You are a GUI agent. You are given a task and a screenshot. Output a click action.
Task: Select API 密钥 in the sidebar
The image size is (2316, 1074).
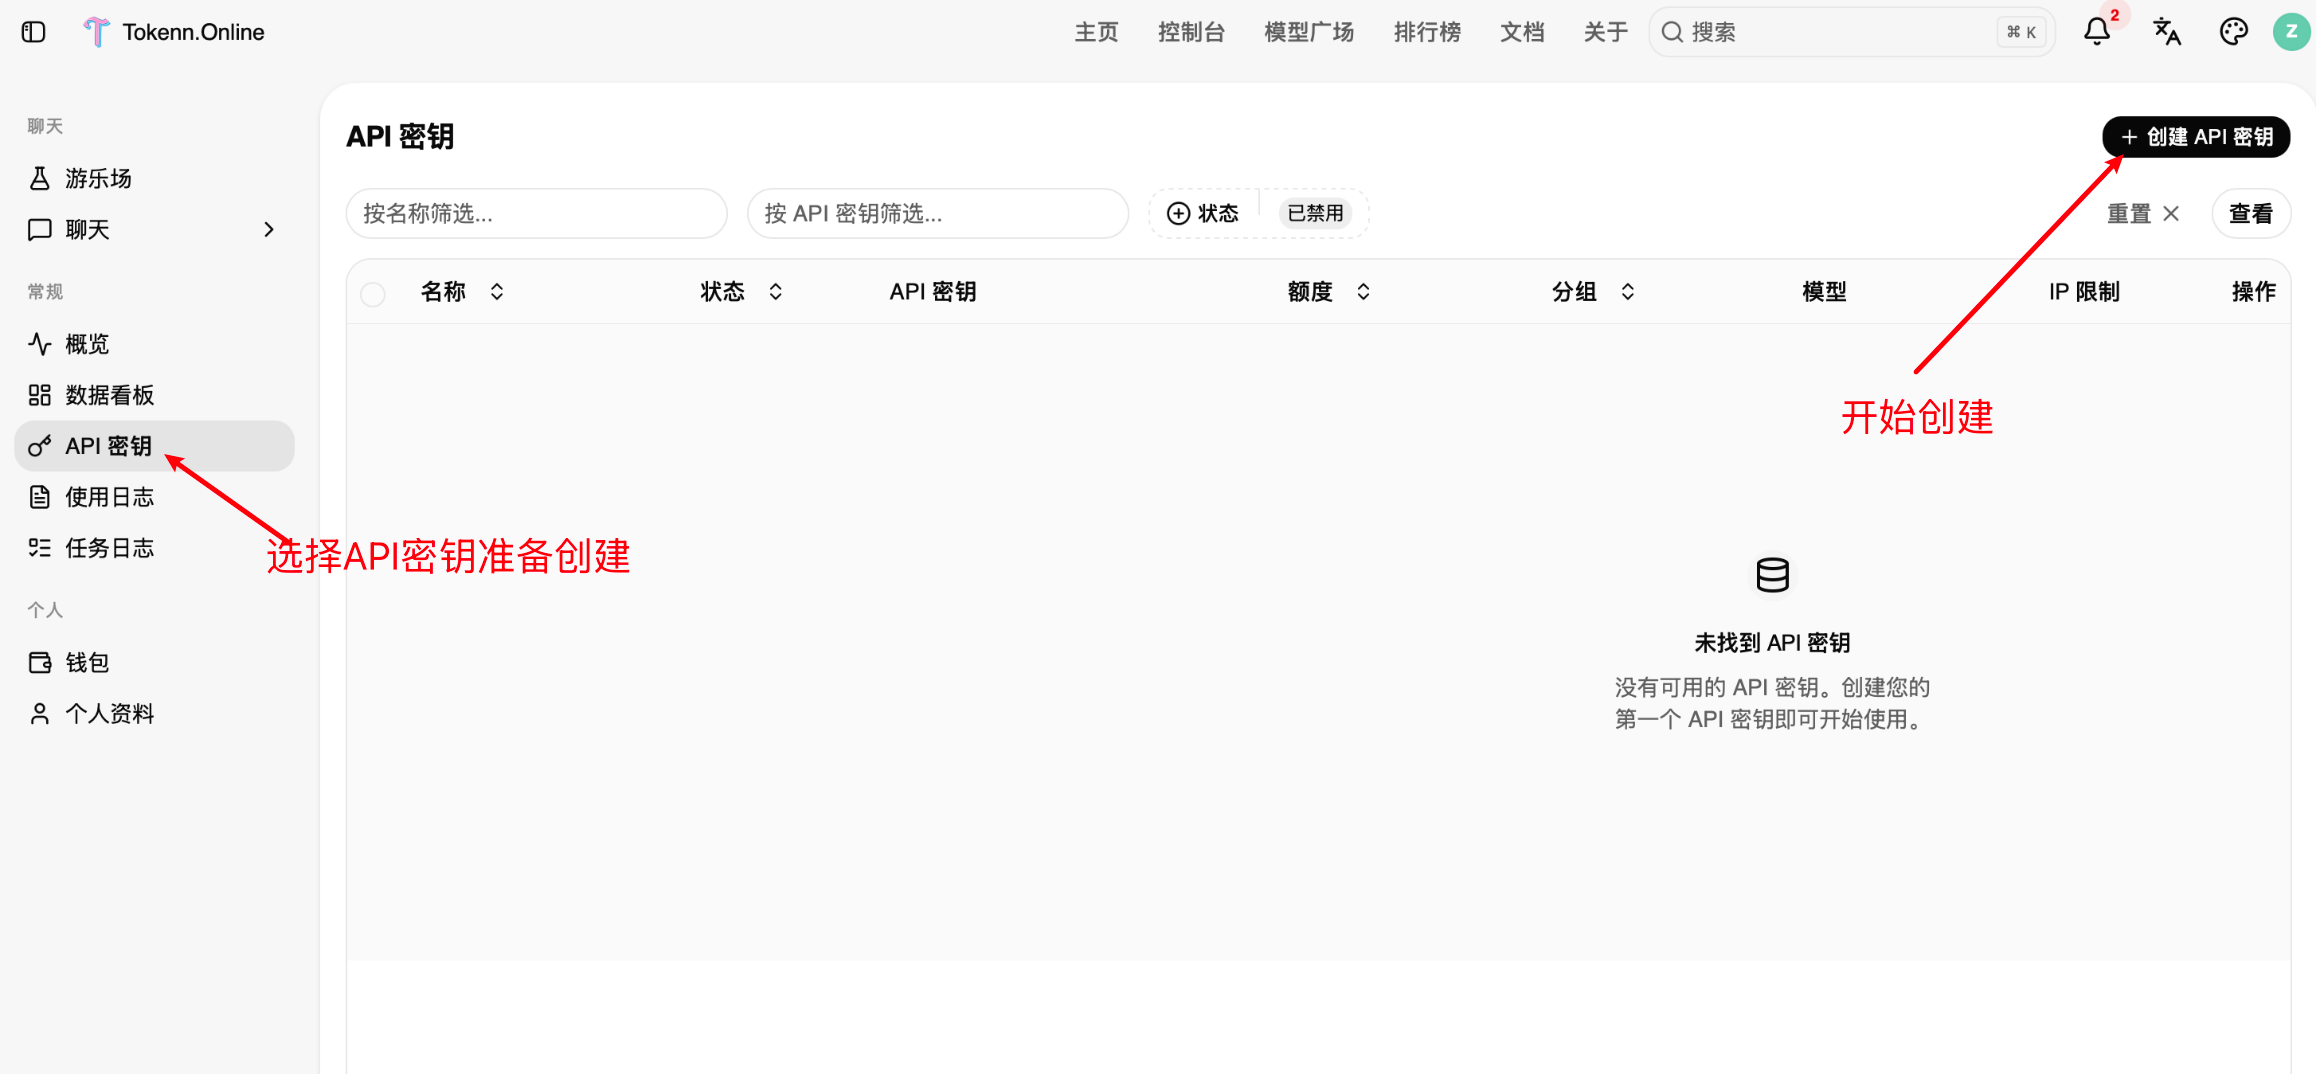(x=154, y=446)
